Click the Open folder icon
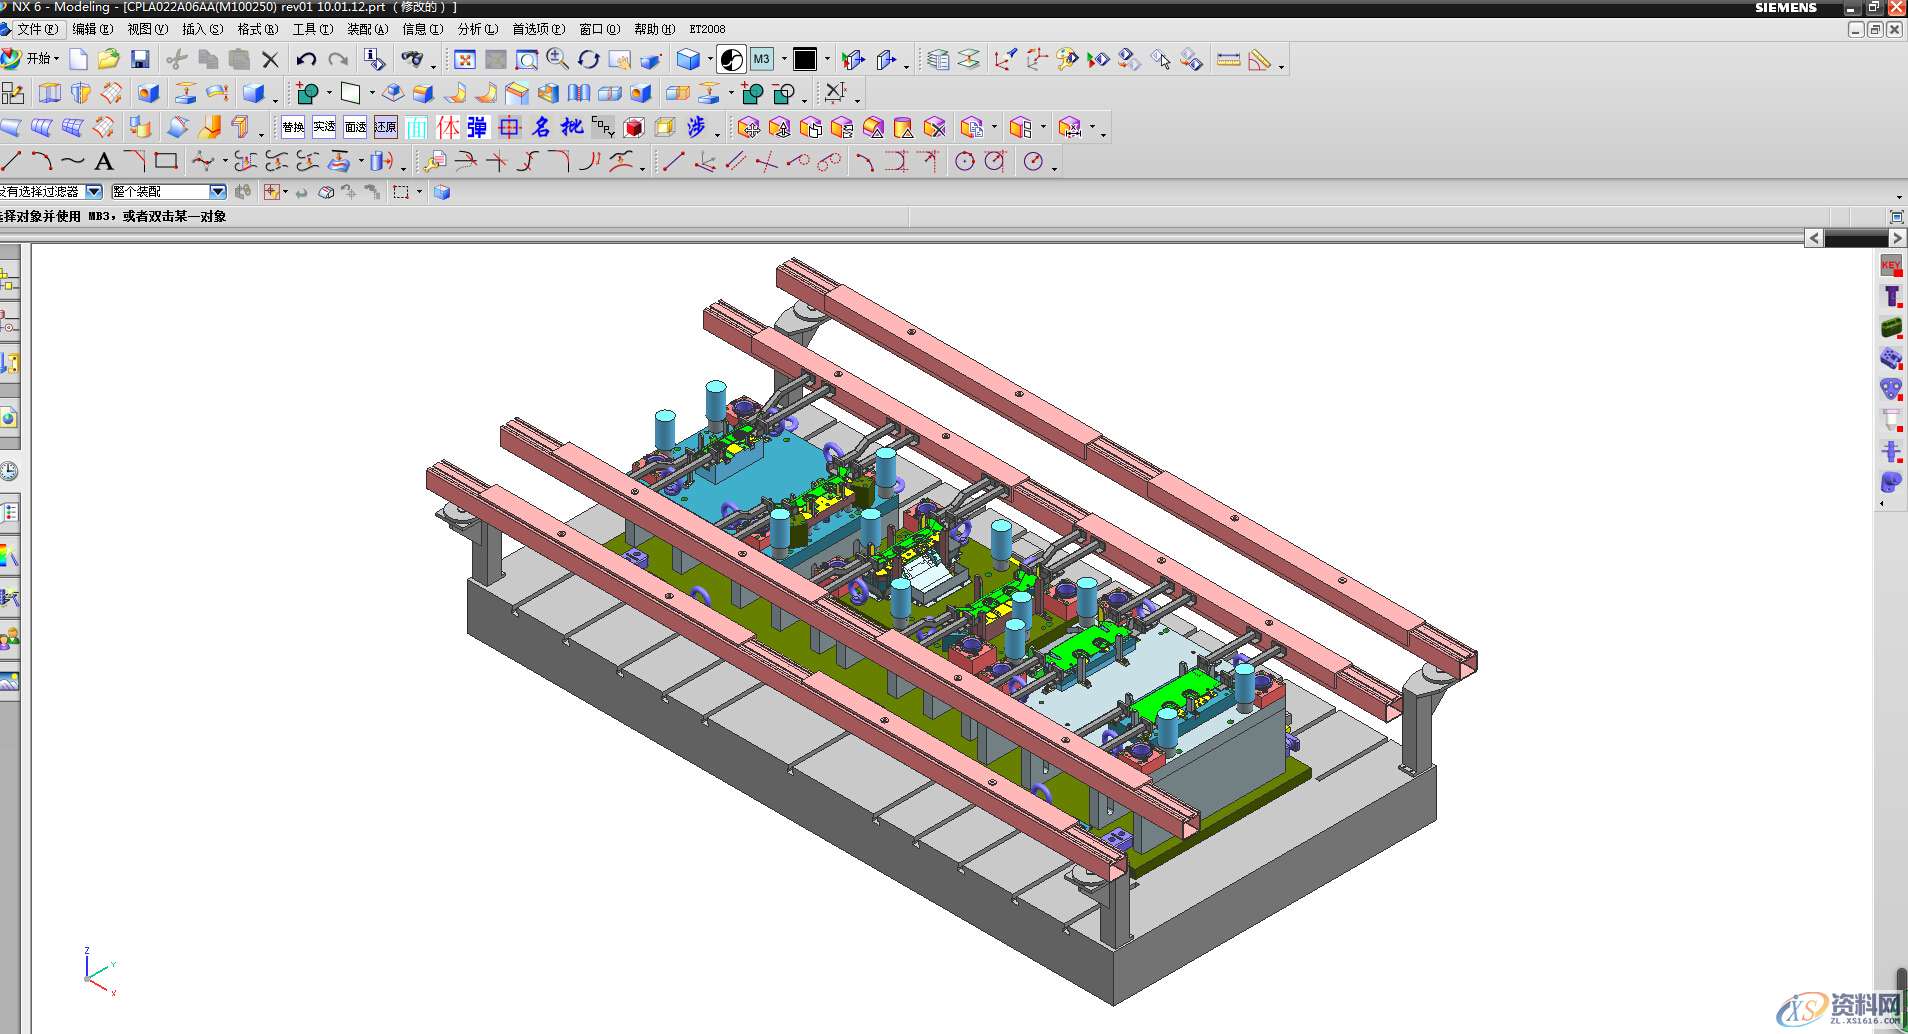1908x1034 pixels. tap(109, 60)
